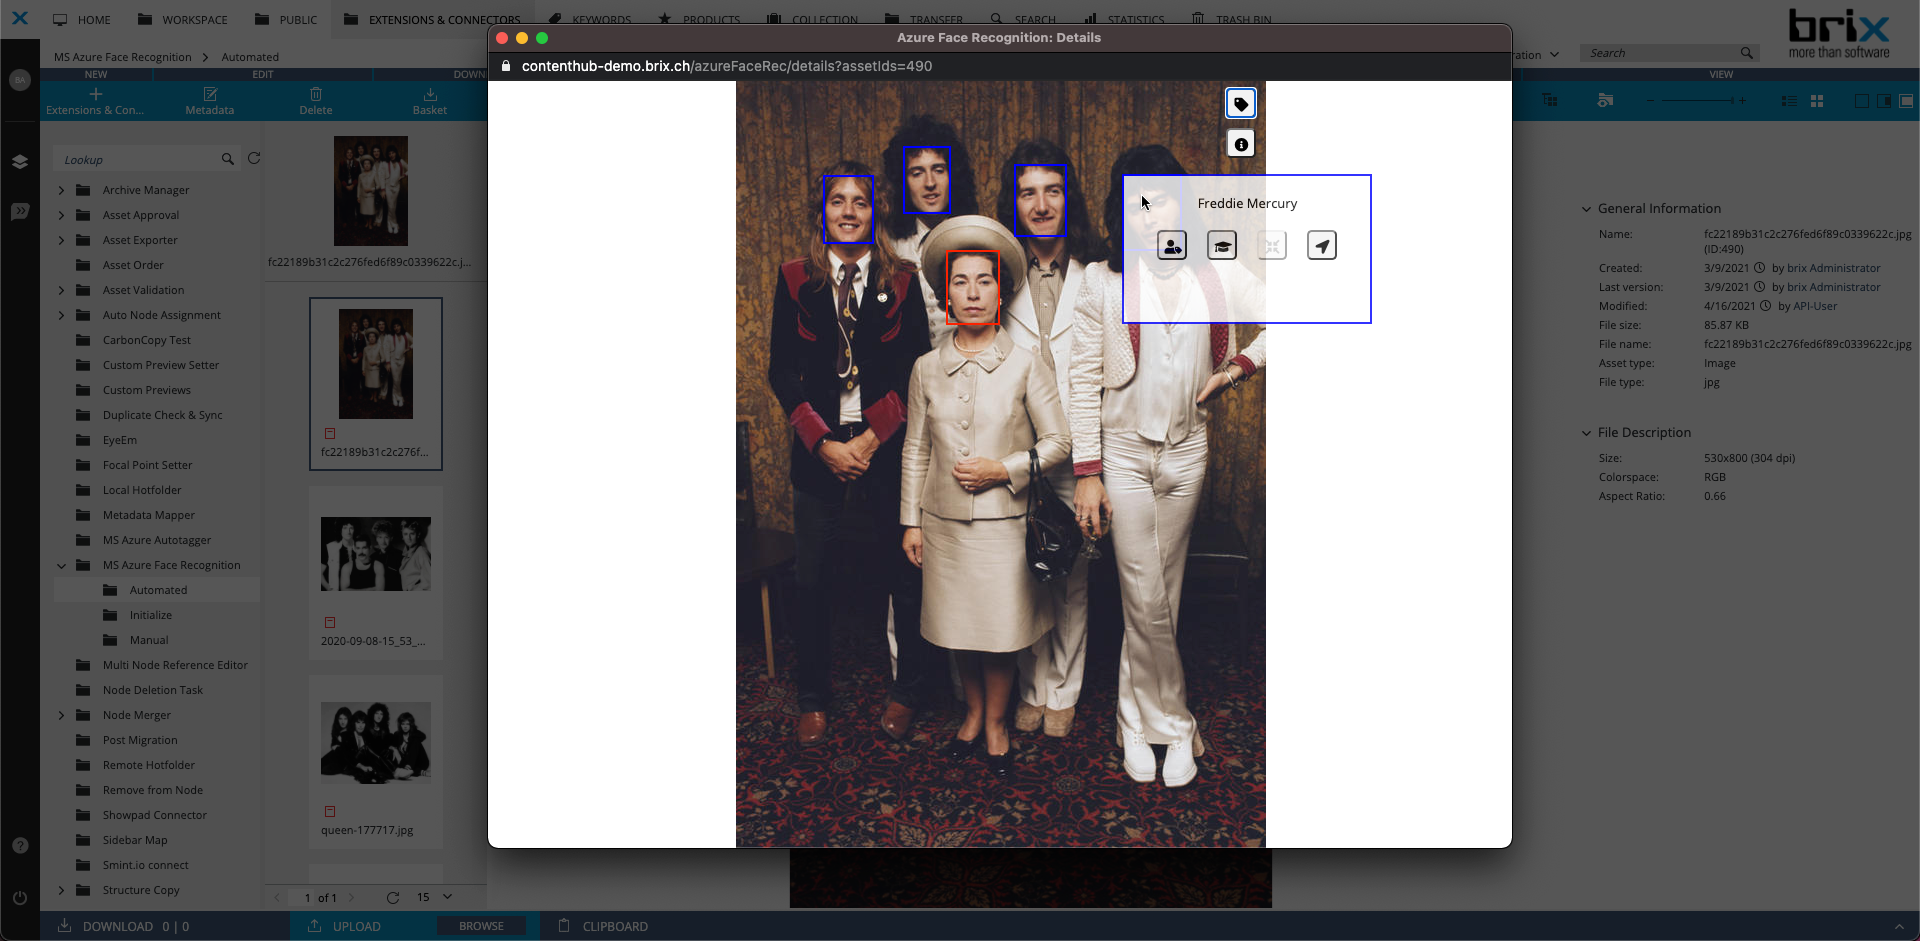Expand the Archive Manager folder
1920x941 pixels.
pos(62,190)
